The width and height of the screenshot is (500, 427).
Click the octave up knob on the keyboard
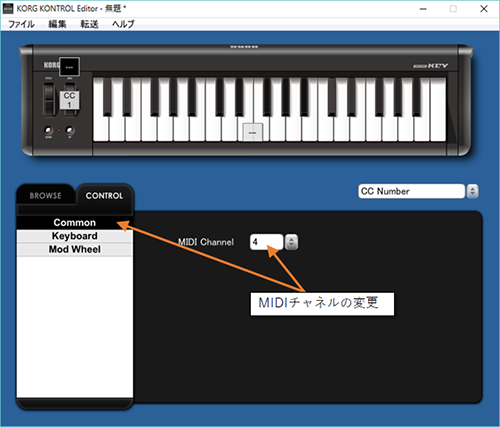coord(70,130)
